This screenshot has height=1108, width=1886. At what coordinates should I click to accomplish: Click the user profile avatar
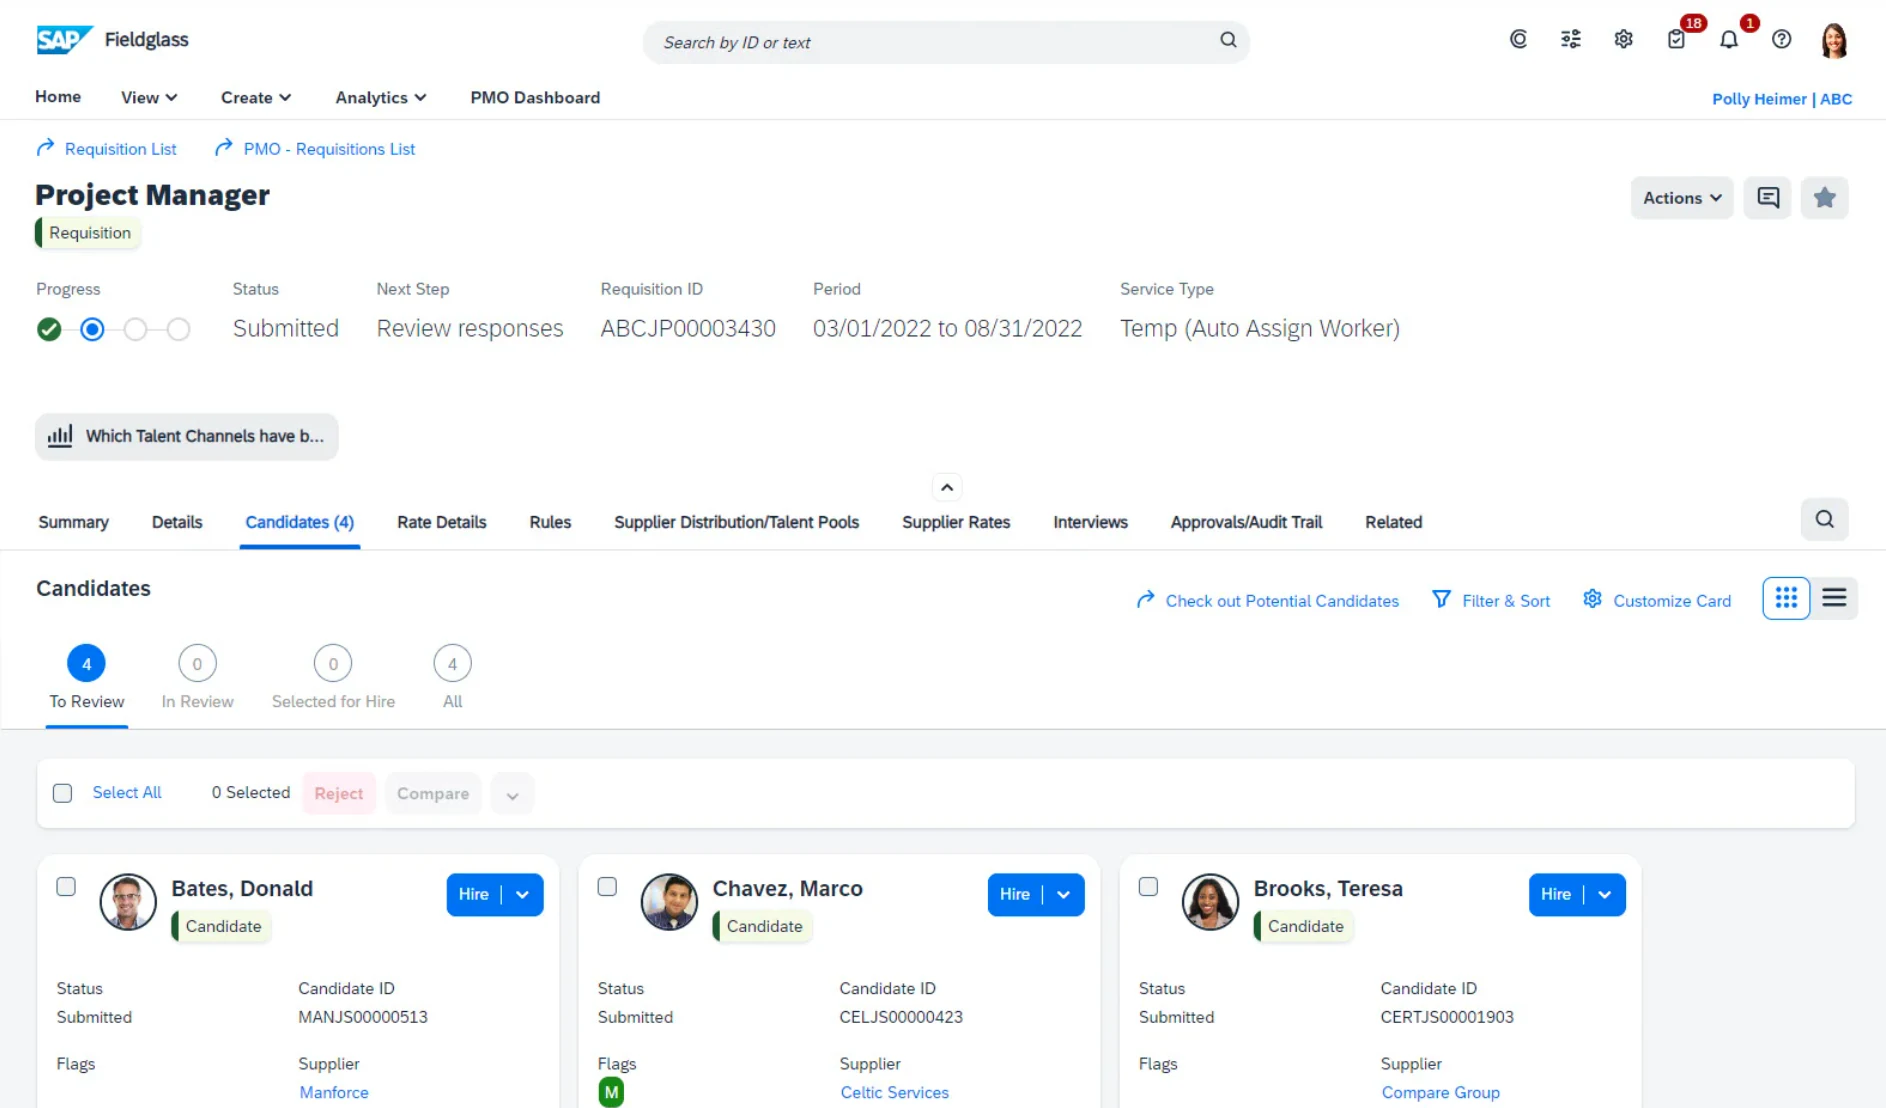(x=1834, y=40)
